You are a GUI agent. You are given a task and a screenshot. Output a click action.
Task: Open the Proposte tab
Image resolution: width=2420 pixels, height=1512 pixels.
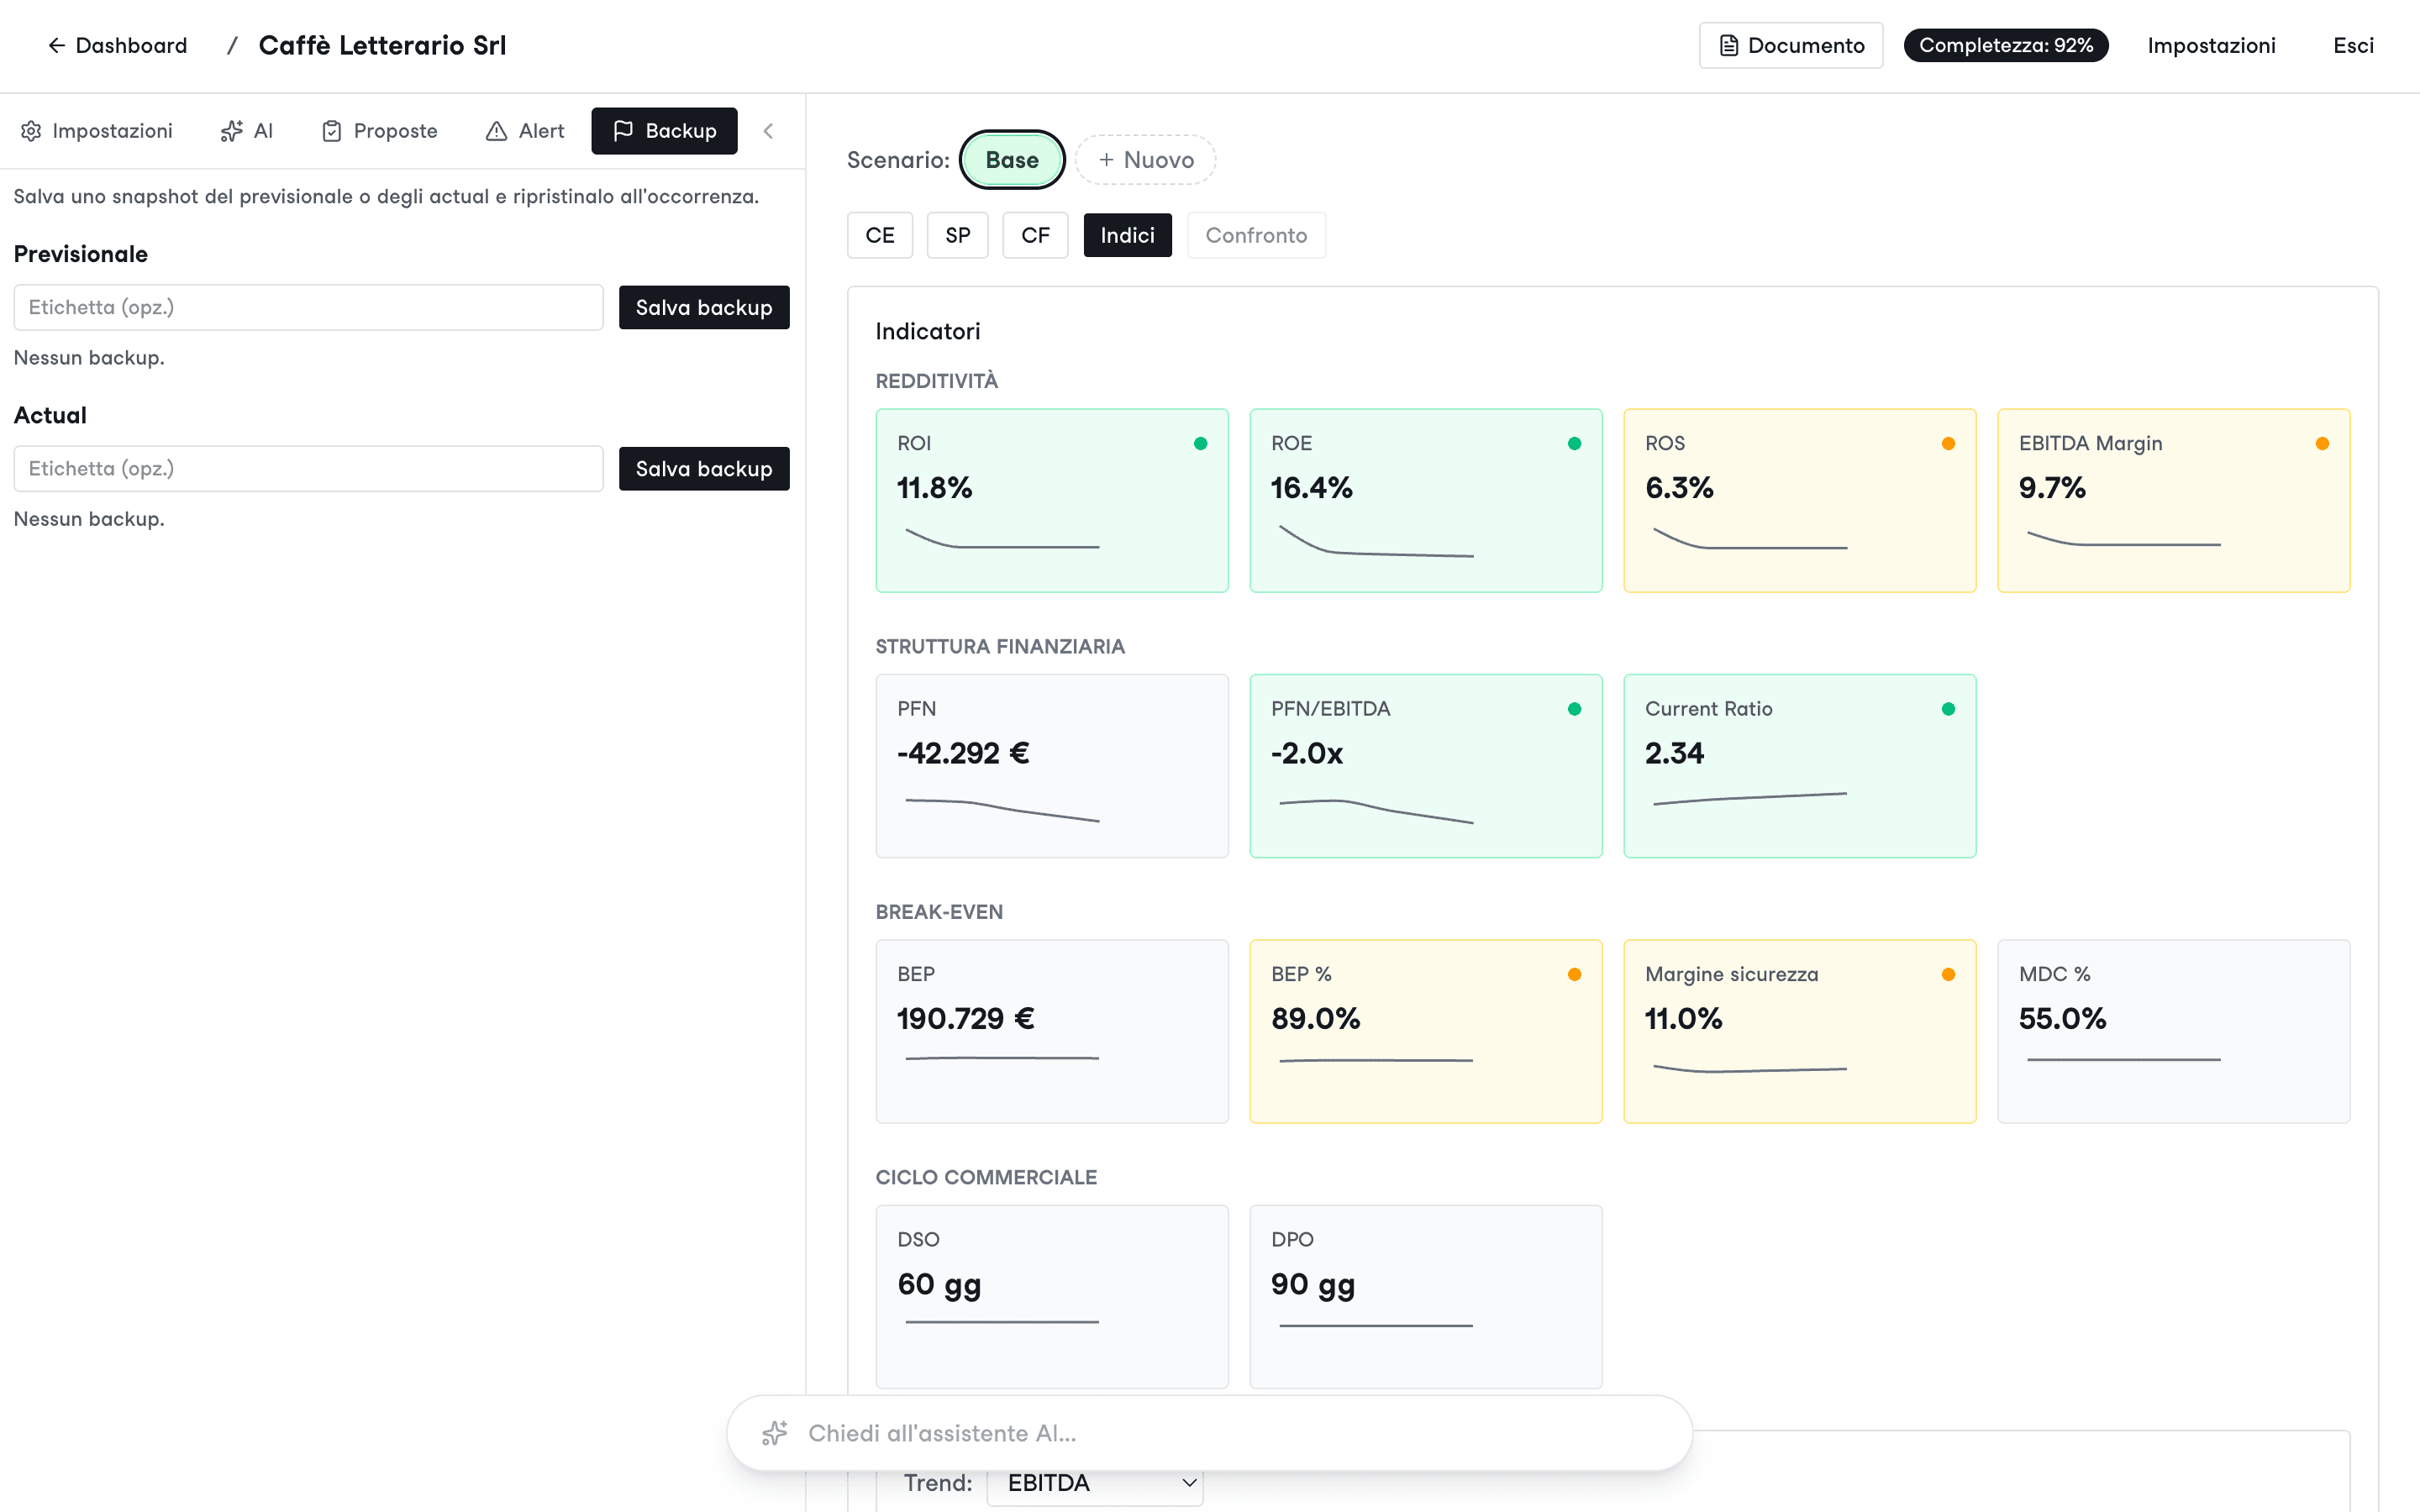[379, 131]
